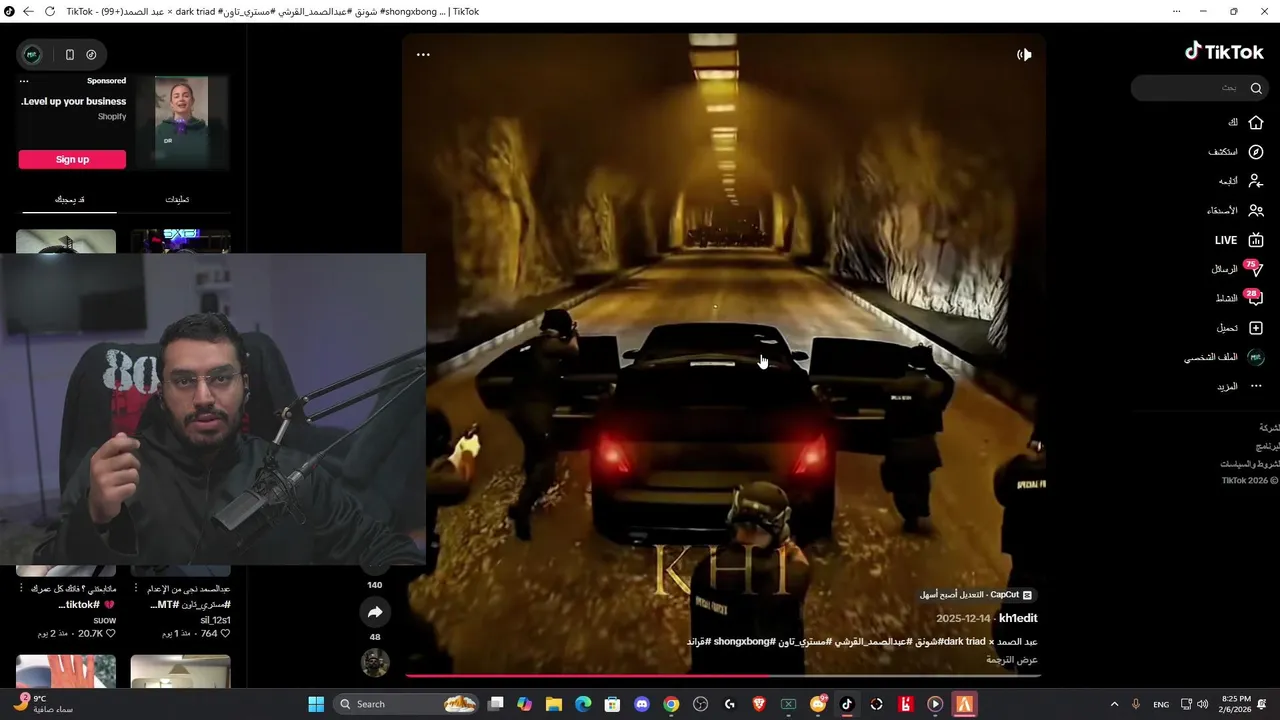Viewport: 1280px width, 720px height.
Task: Click the phone icon in top-left pill
Action: point(69,55)
